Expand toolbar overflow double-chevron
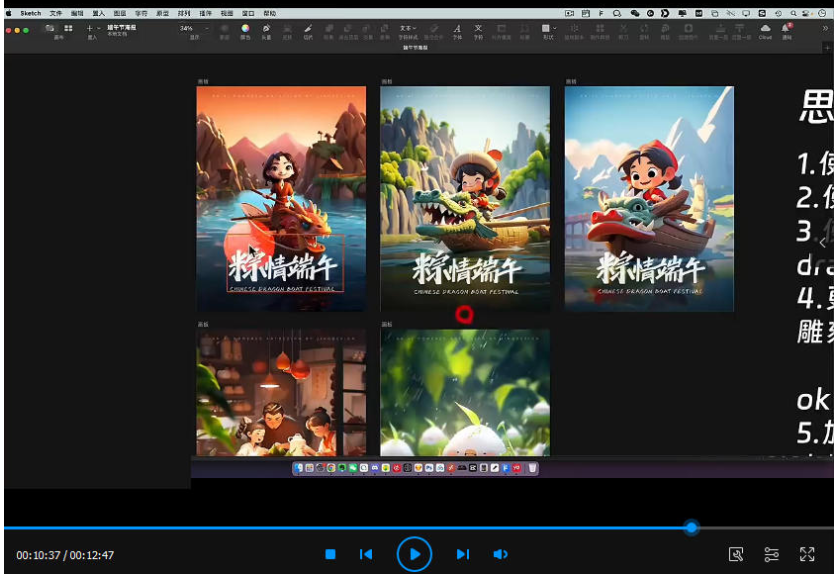Screen dimensions: 838x575 click(x=826, y=29)
